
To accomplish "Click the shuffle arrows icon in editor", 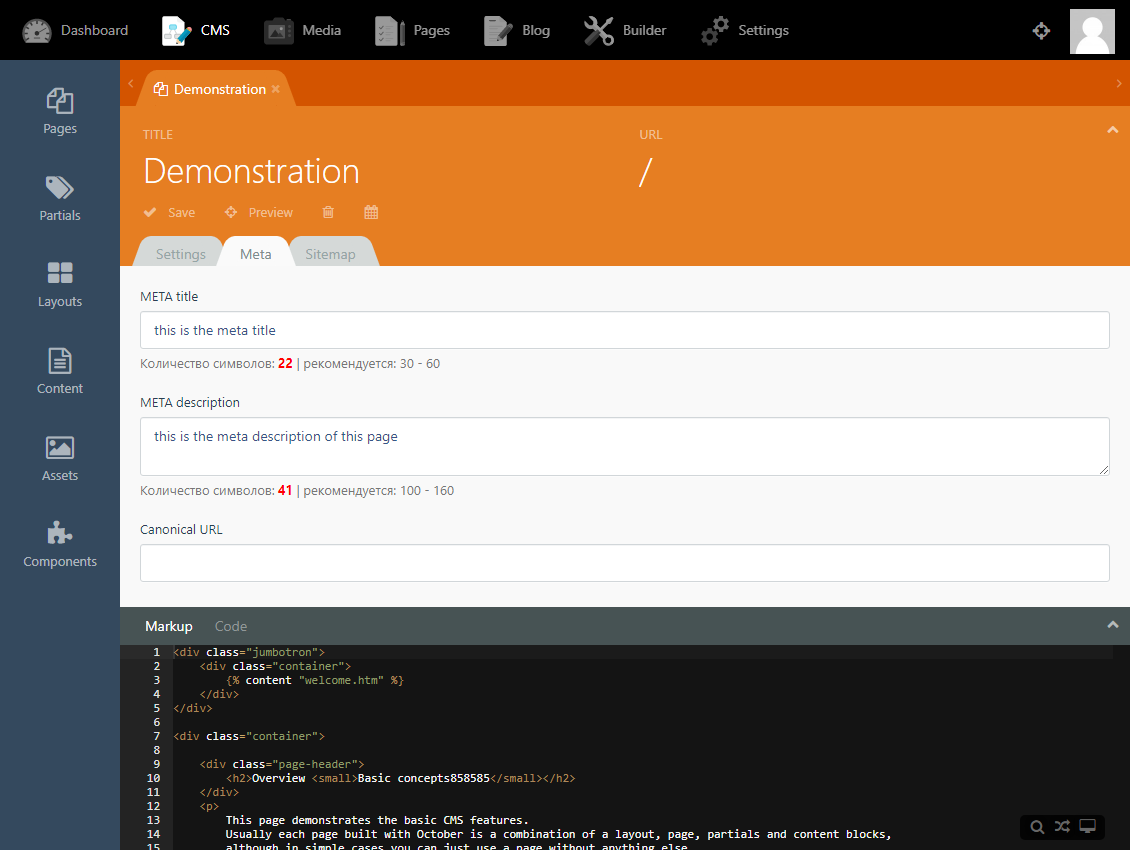I will coord(1062,826).
